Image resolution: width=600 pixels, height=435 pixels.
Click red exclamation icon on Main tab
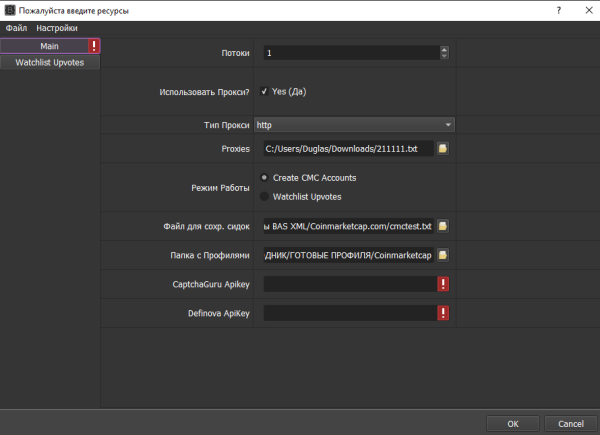click(x=94, y=46)
